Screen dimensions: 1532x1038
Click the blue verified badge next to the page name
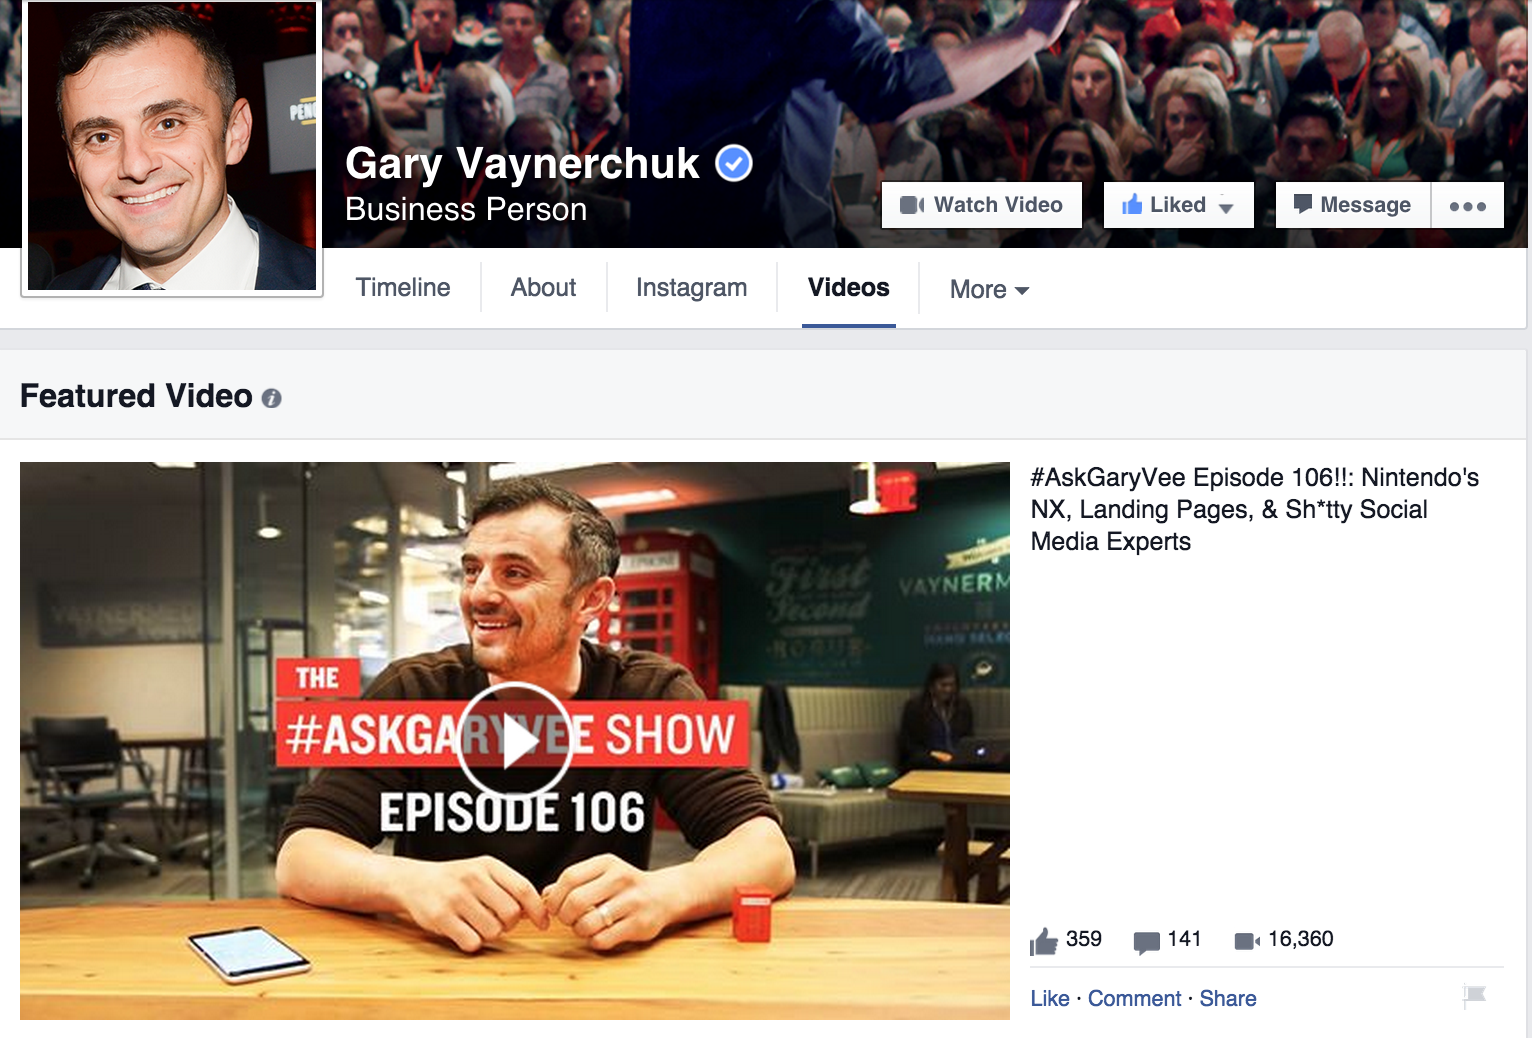[734, 163]
